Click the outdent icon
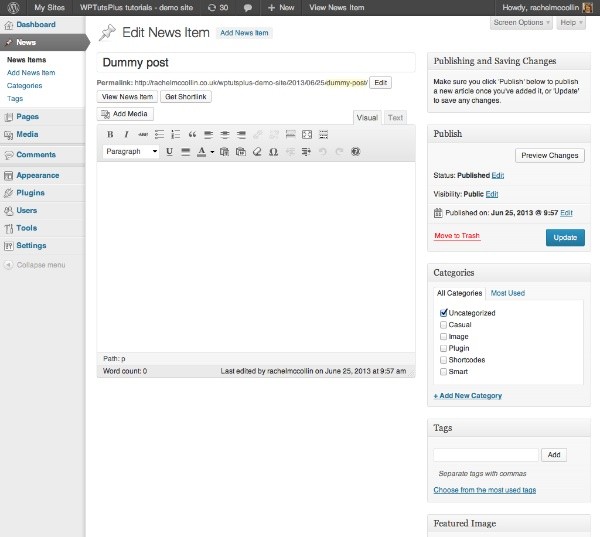The image size is (600, 537). (290, 152)
